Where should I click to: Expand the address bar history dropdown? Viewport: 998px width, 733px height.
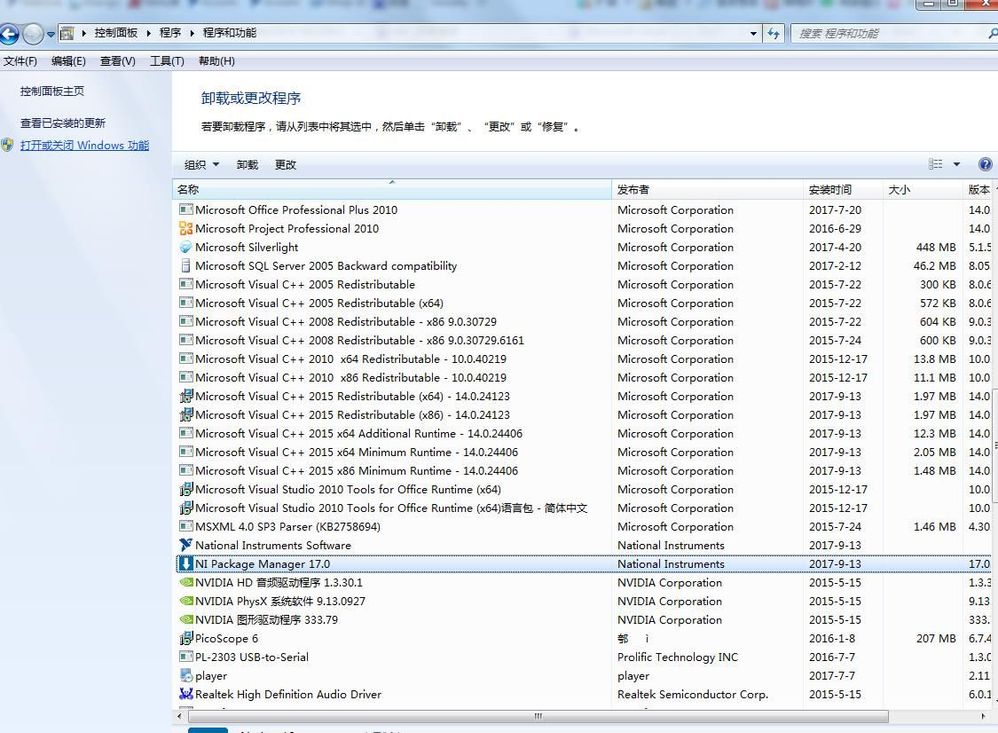pyautogui.click(x=754, y=33)
